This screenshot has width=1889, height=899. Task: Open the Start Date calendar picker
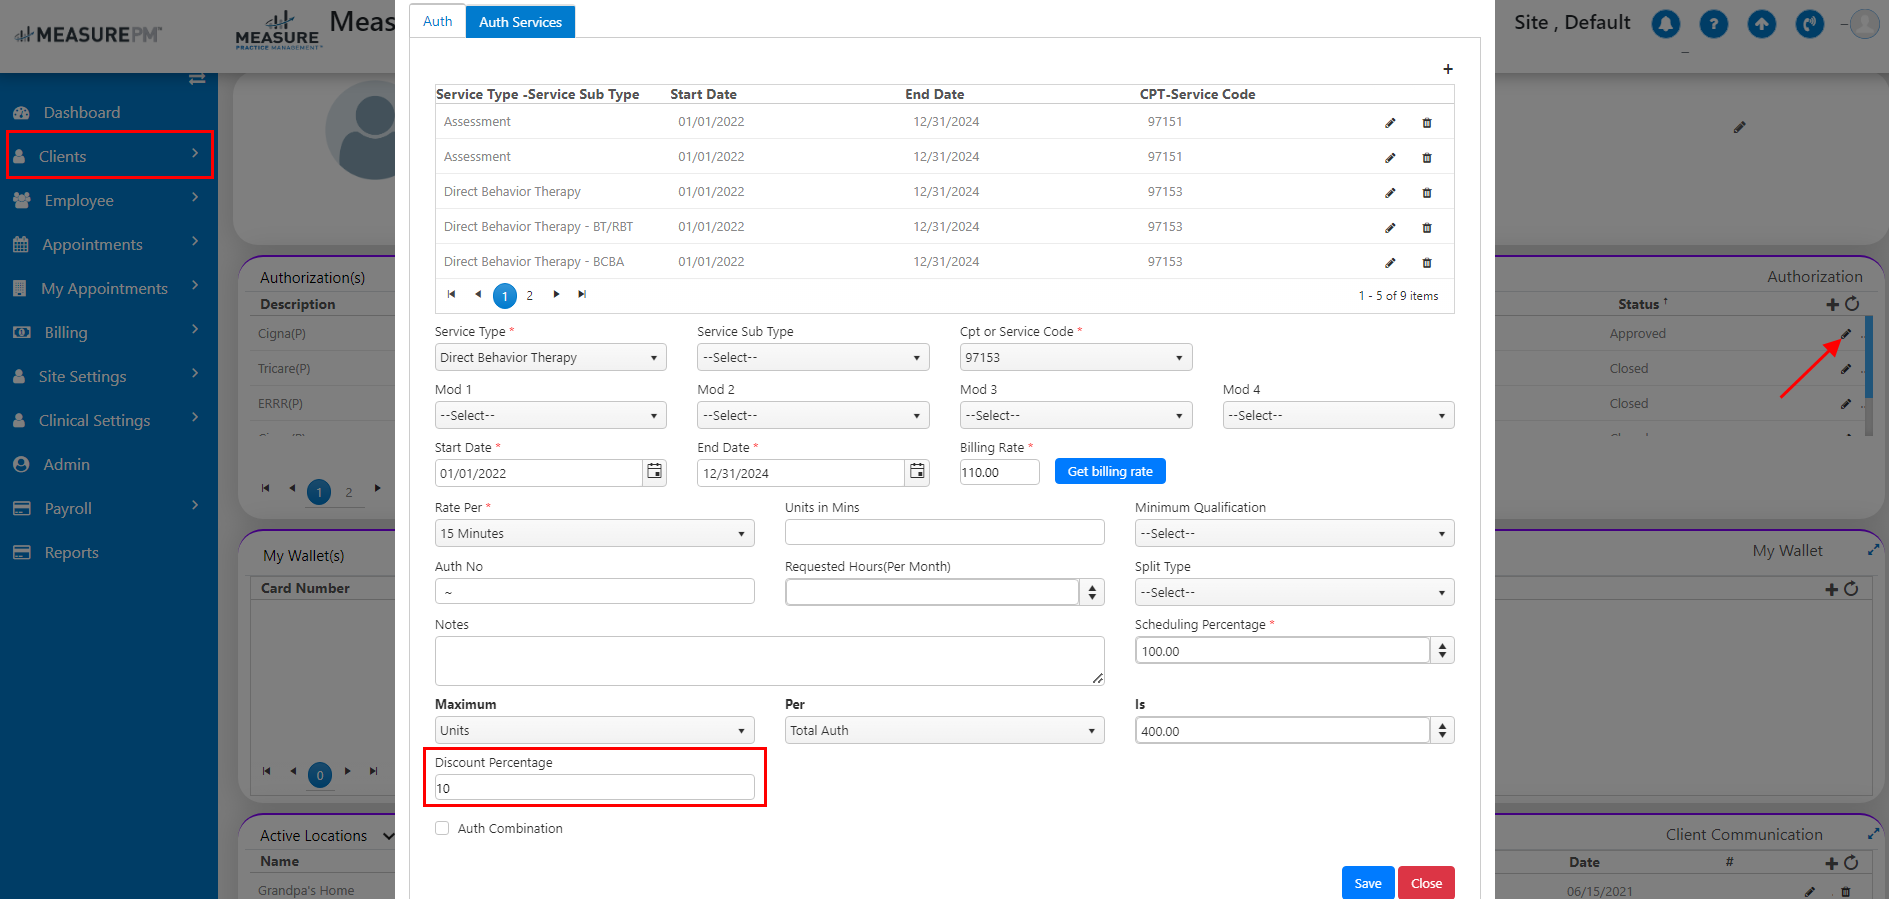tap(654, 471)
